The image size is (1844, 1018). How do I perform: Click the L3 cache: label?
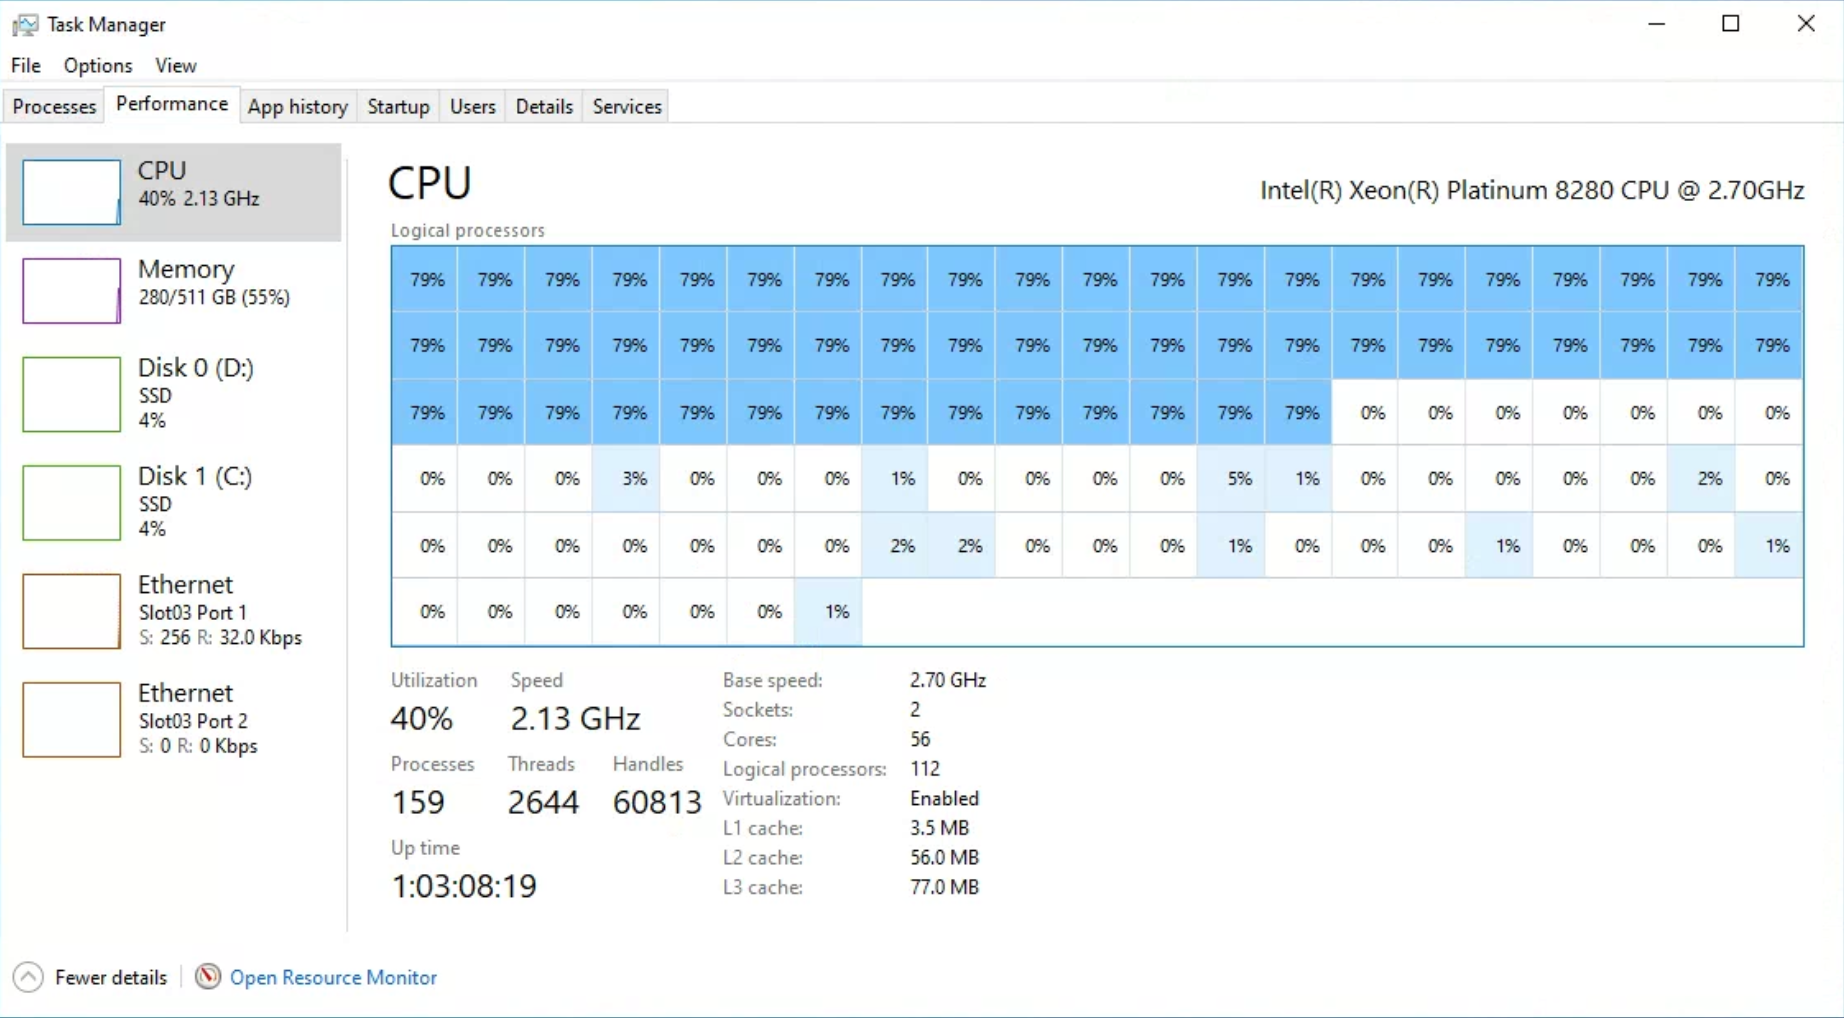[763, 887]
